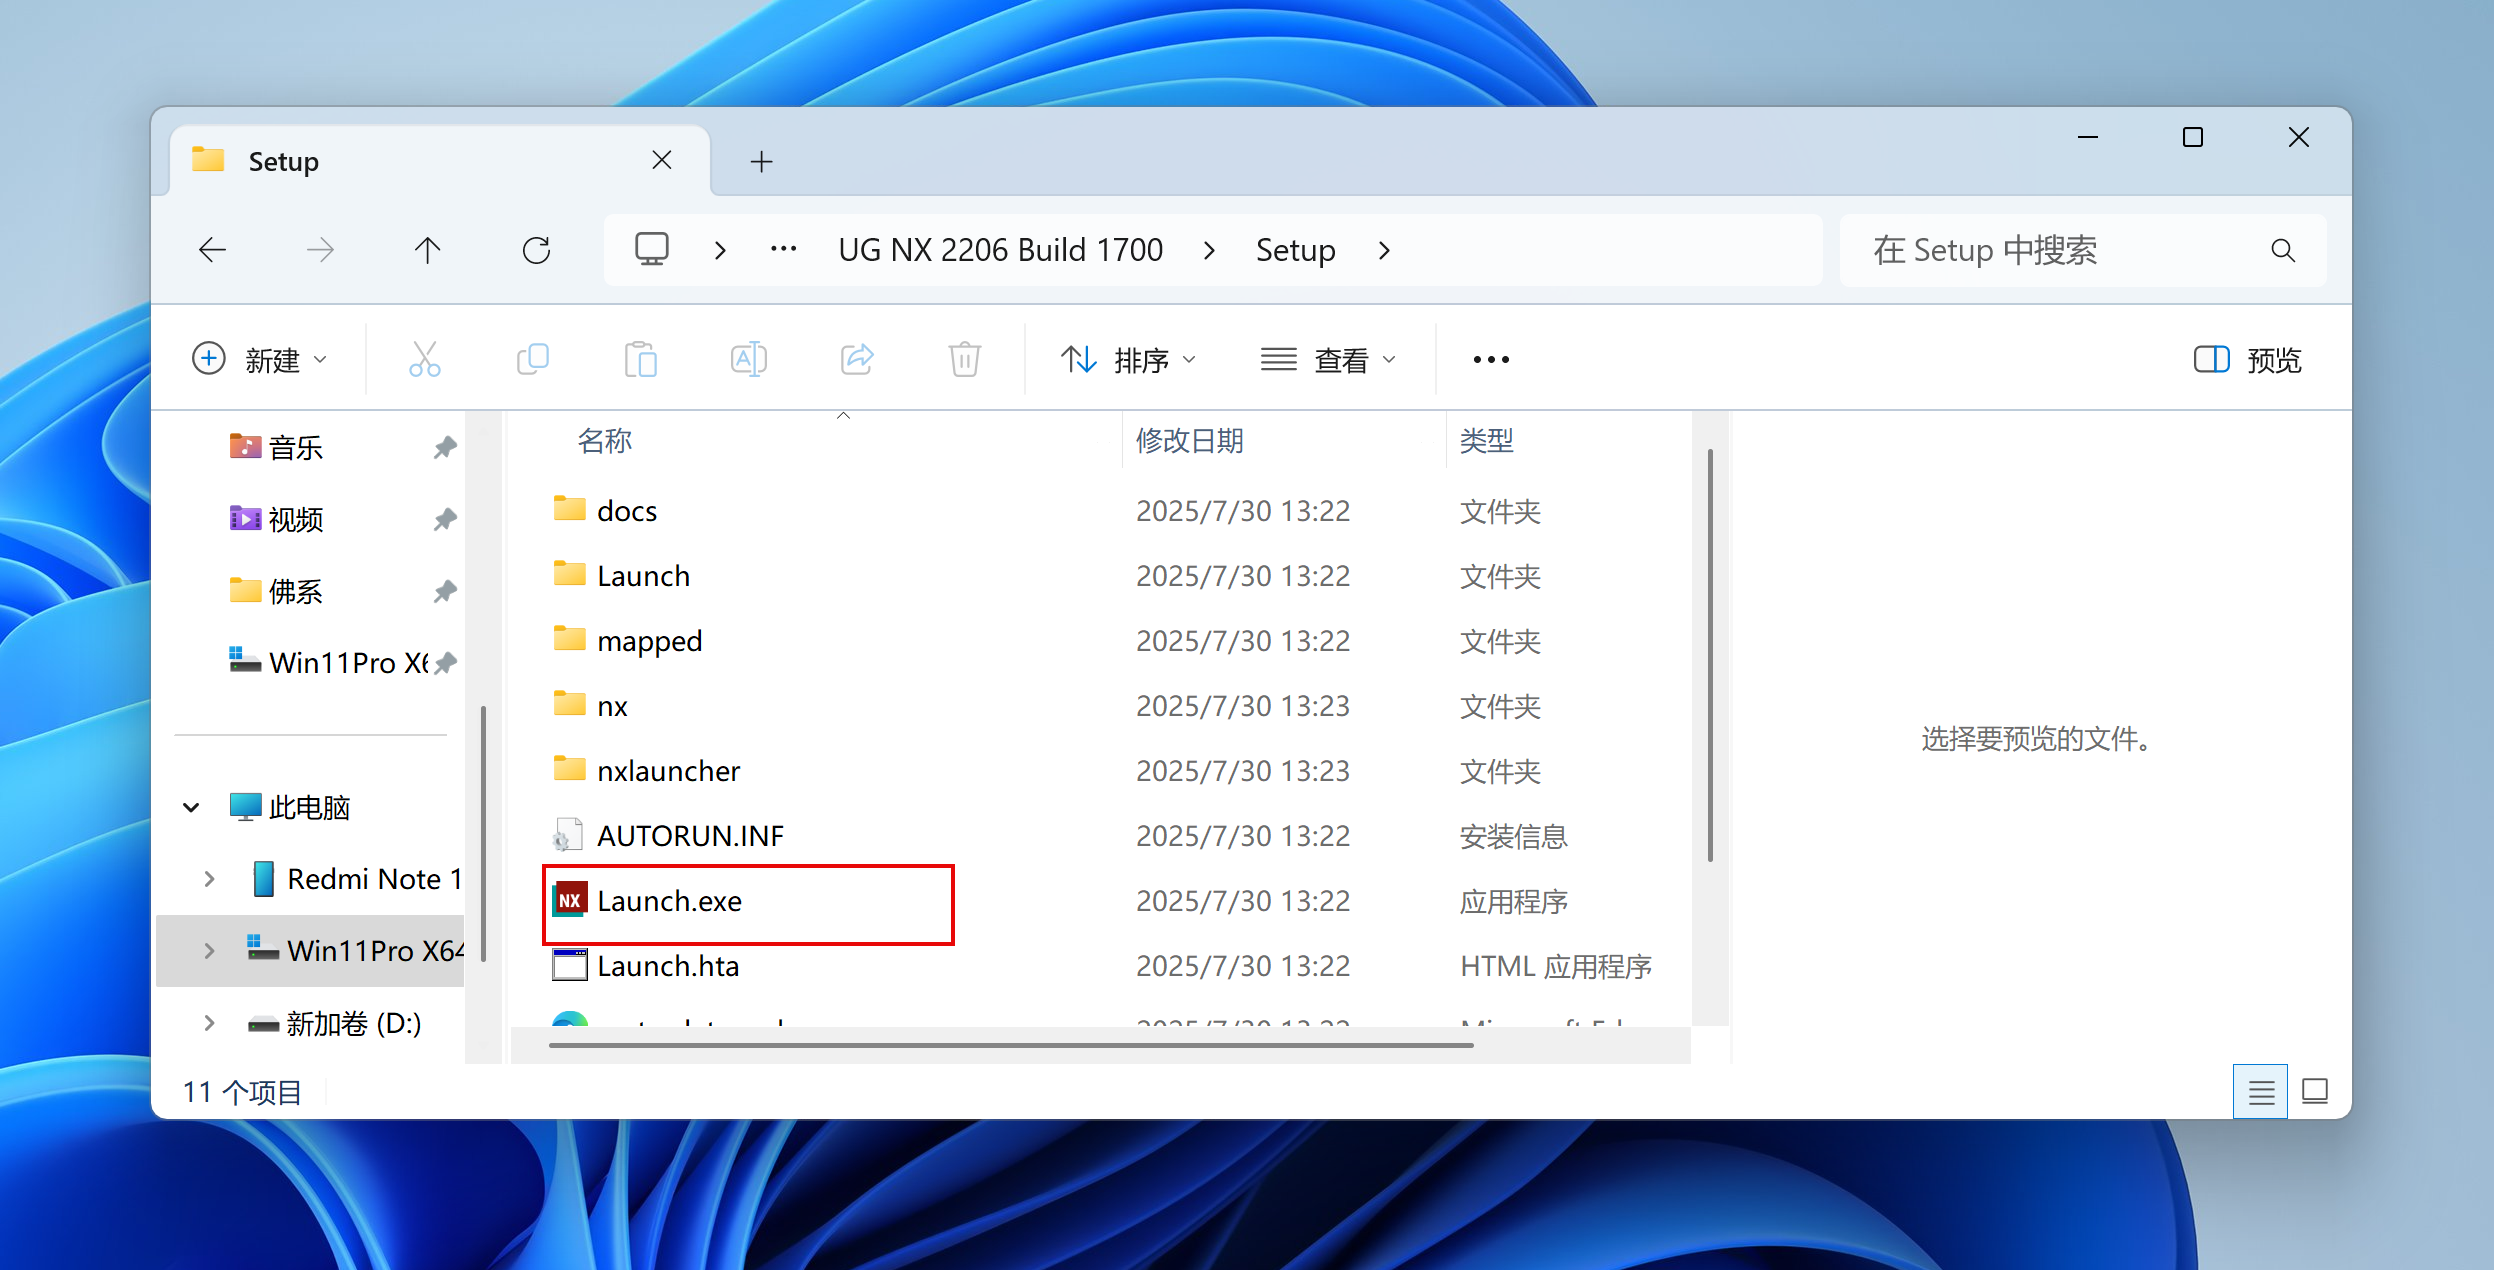Screen dimensions: 2494x1270
Task: Switch to large thumbnails view
Action: pos(2315,1092)
